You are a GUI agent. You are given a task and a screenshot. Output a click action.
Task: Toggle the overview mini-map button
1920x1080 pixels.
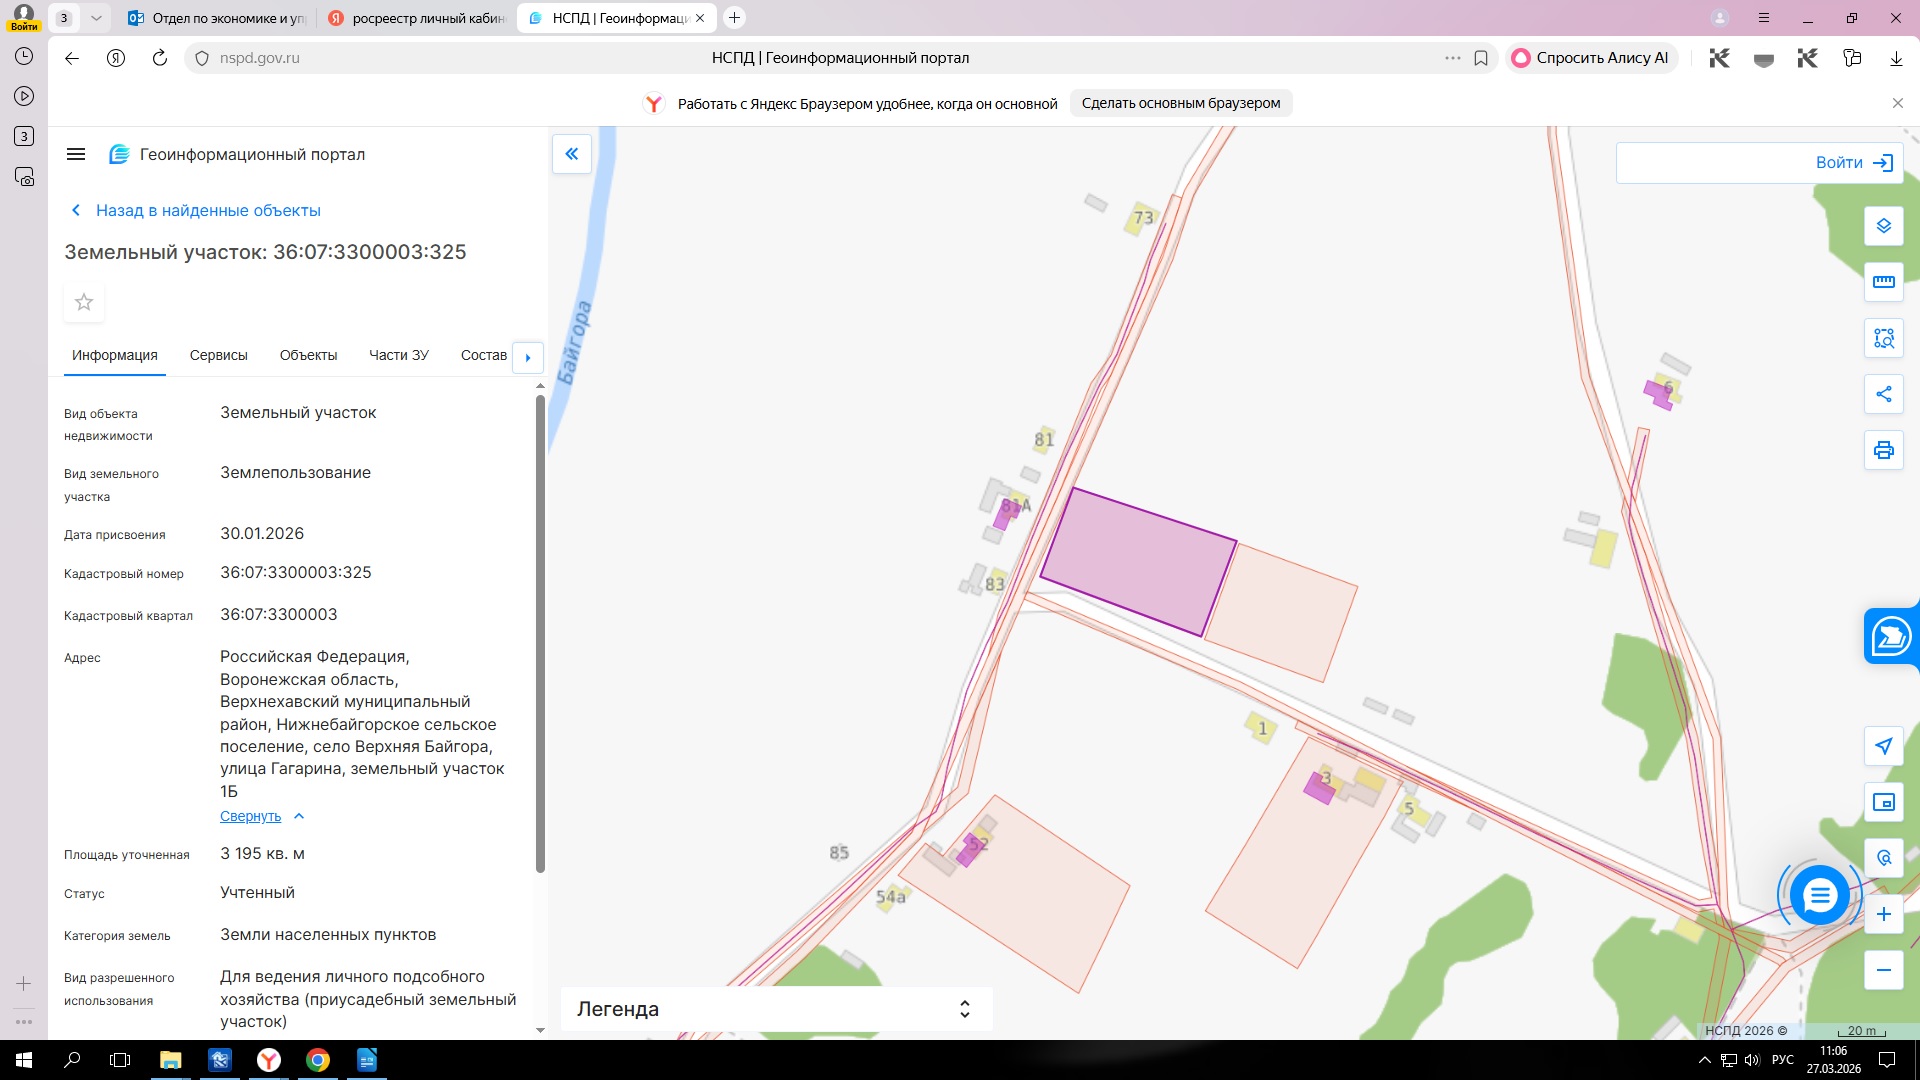1883,802
